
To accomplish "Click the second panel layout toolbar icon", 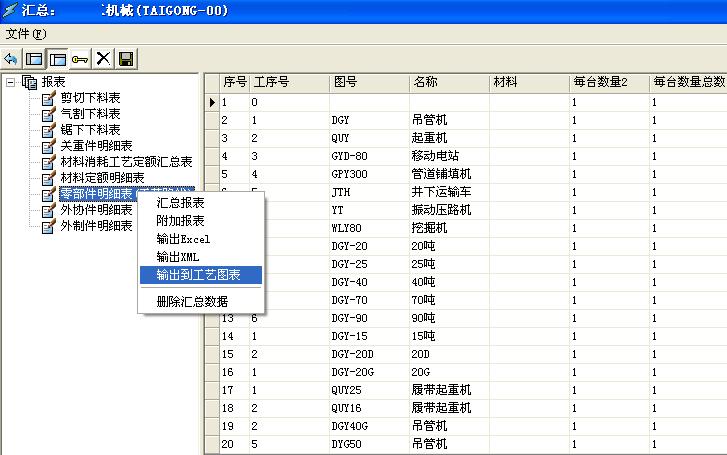I will coord(57,59).
